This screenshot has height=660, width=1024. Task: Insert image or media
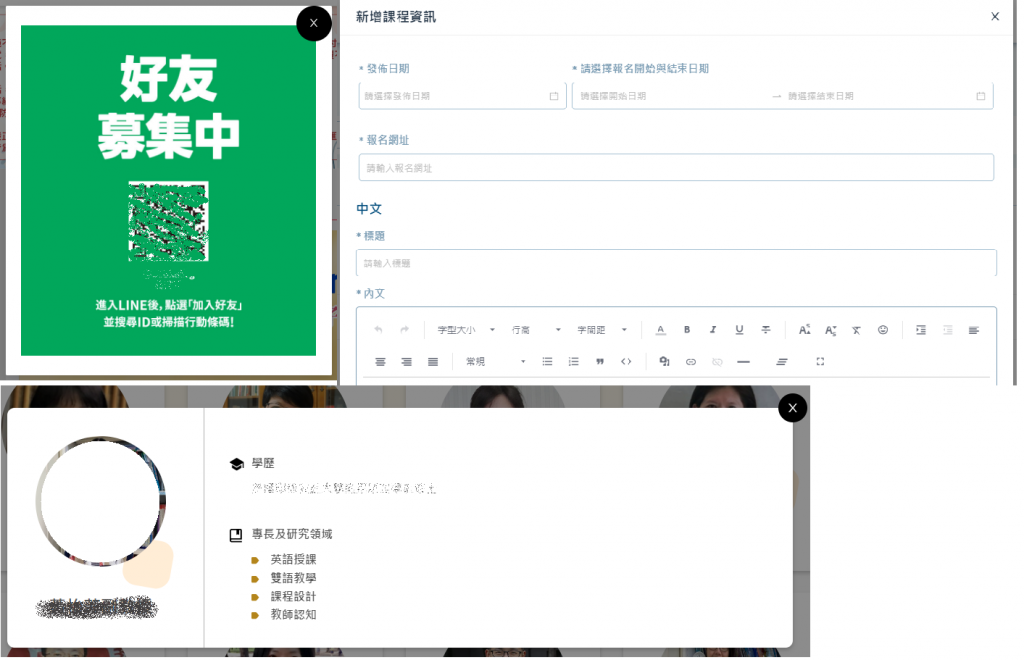point(664,362)
